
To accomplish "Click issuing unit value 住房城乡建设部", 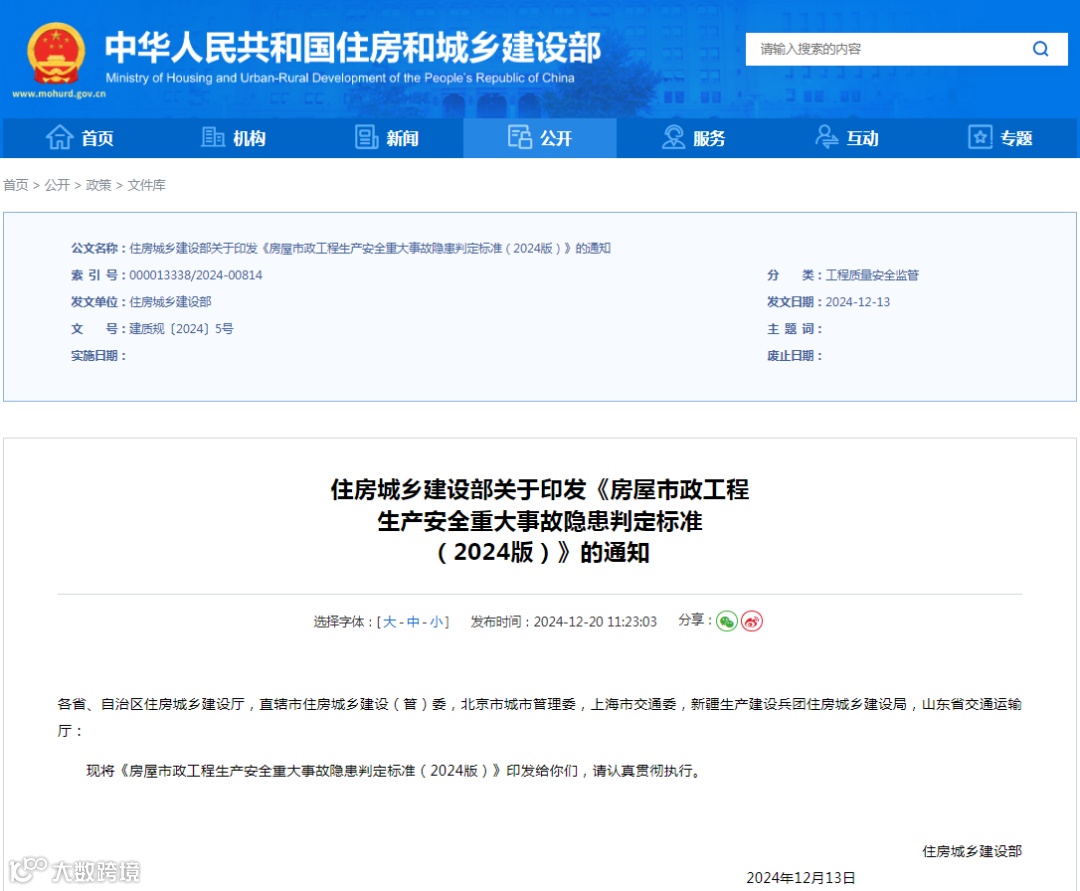I will point(170,302).
